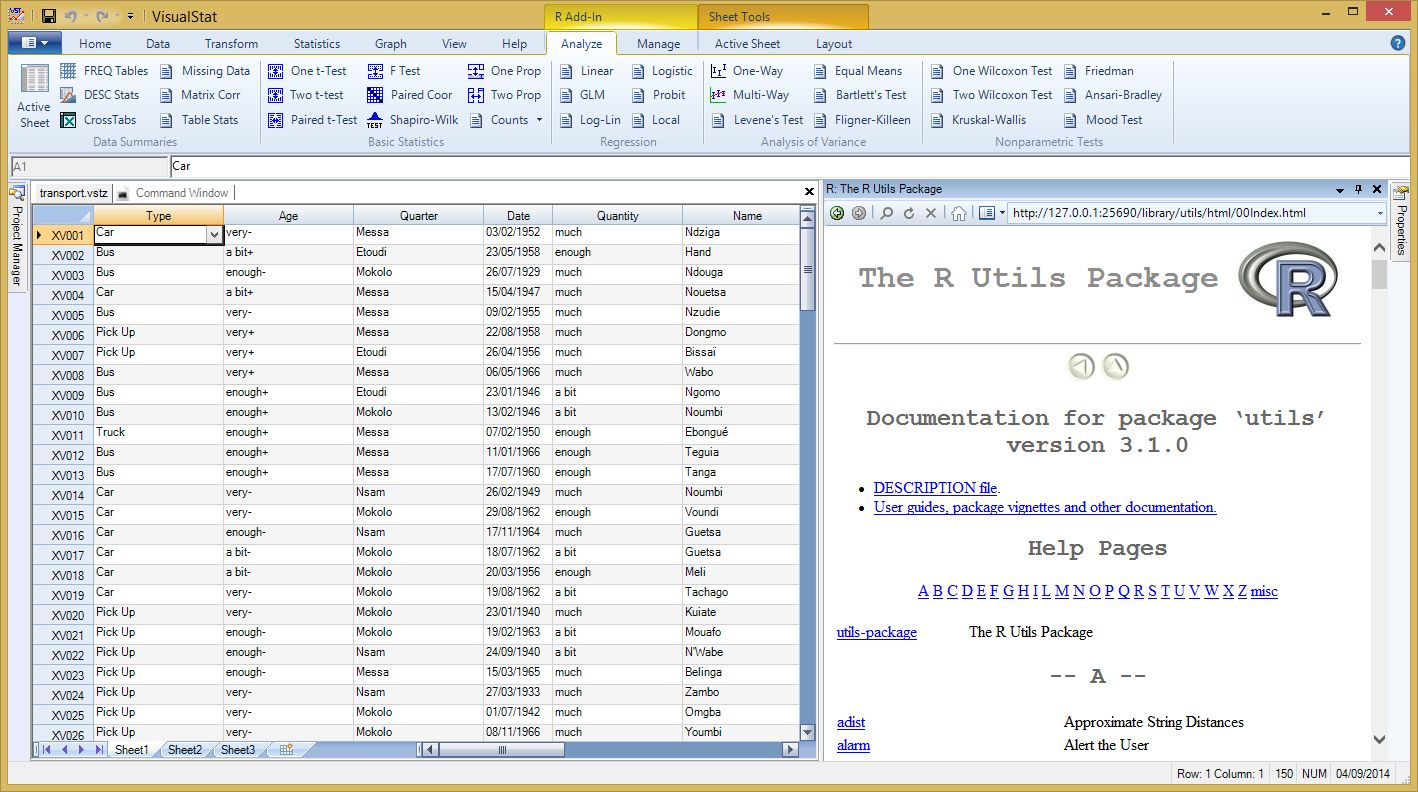Image resolution: width=1418 pixels, height=792 pixels.
Task: Open the Type cell dropdown for XV001
Action: tap(213, 234)
